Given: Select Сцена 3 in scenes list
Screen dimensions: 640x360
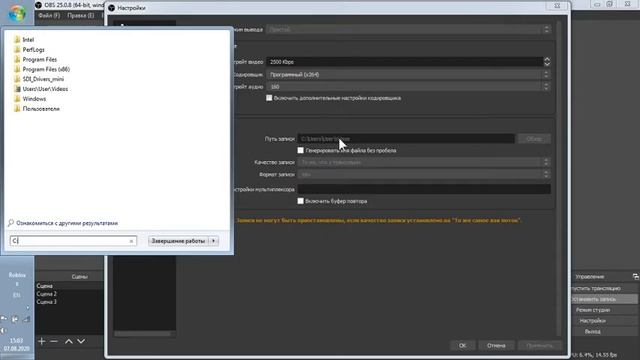Looking at the screenshot, I should click(x=69, y=302).
